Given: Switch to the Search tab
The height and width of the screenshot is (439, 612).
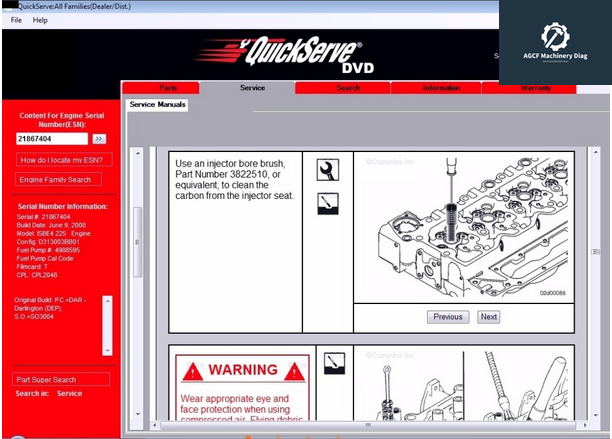Looking at the screenshot, I should (x=348, y=88).
